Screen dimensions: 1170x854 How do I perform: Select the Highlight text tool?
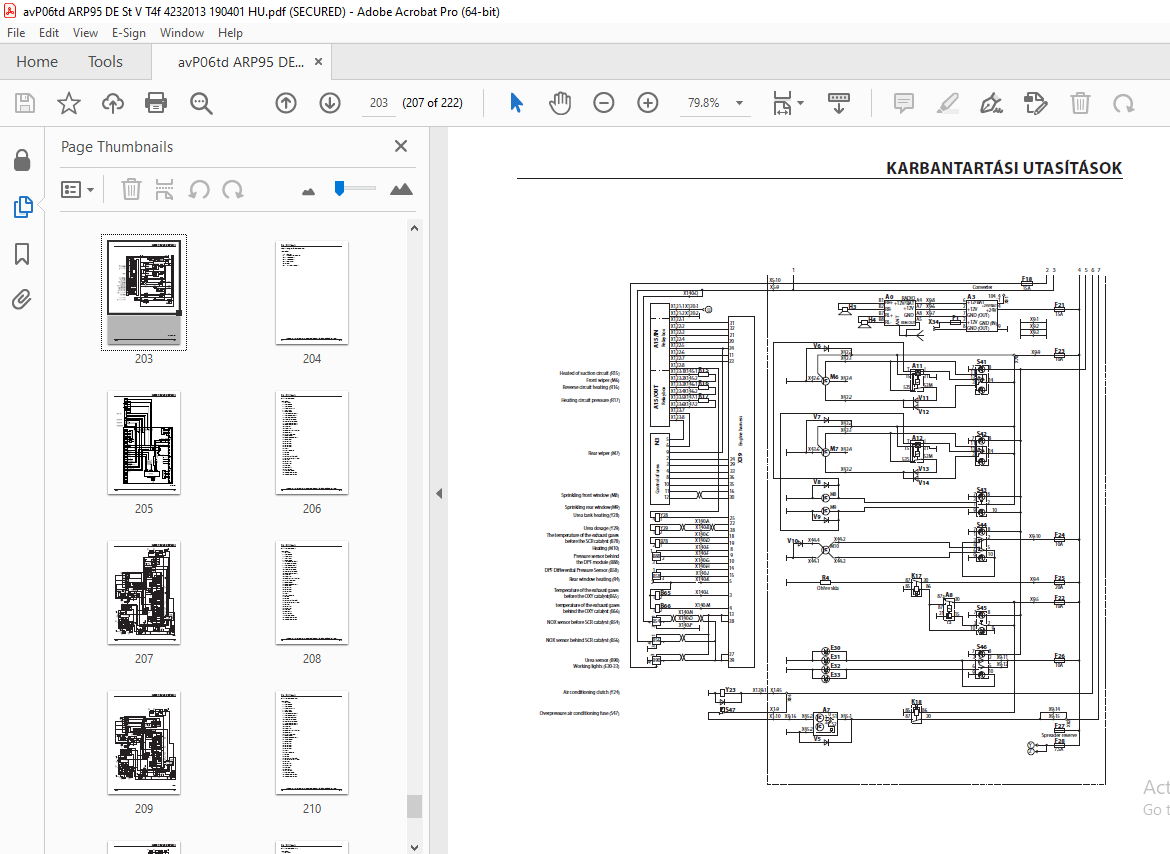[948, 103]
